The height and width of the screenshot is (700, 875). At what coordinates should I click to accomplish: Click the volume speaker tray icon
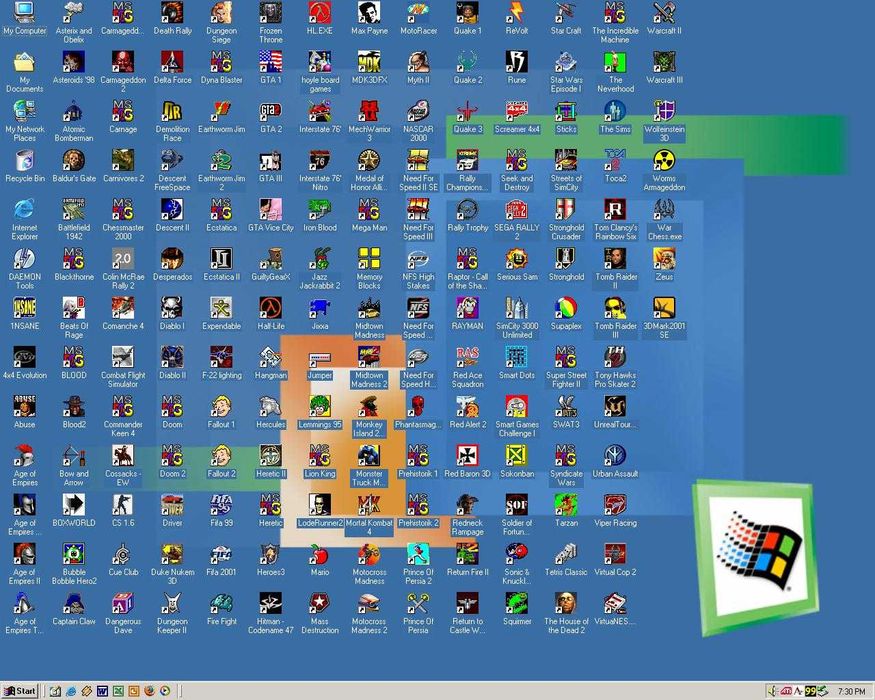pos(773,691)
